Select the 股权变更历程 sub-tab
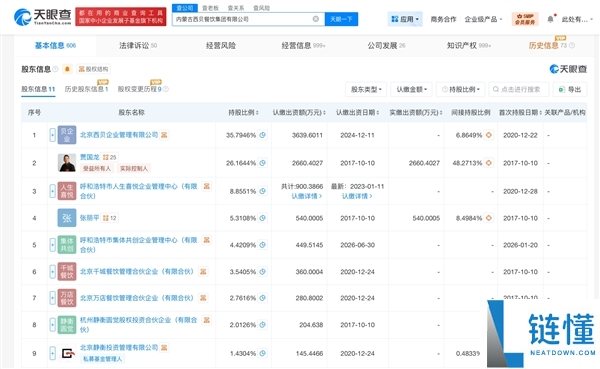The width and height of the screenshot is (600, 369). tap(140, 89)
